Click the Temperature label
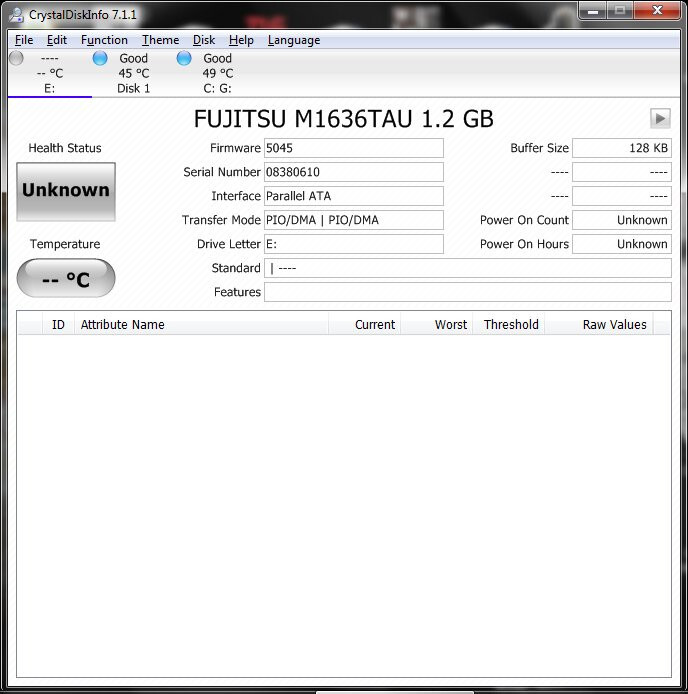 point(65,244)
